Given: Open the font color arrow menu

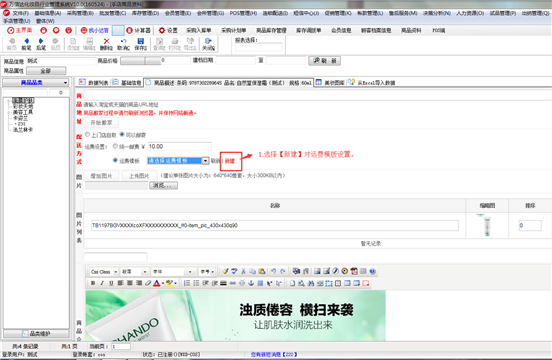Looking at the screenshot, I should [x=163, y=283].
